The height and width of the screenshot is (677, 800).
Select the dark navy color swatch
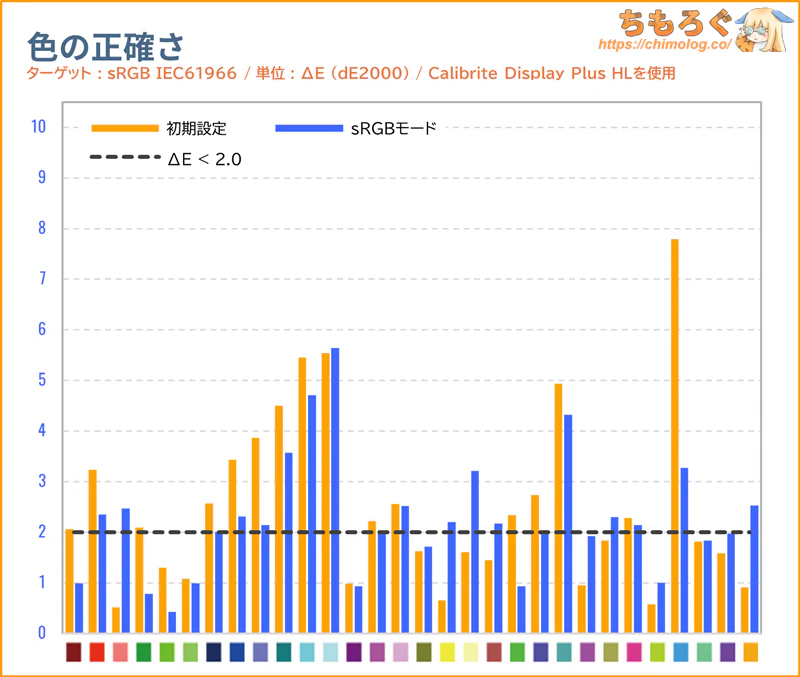point(213,652)
